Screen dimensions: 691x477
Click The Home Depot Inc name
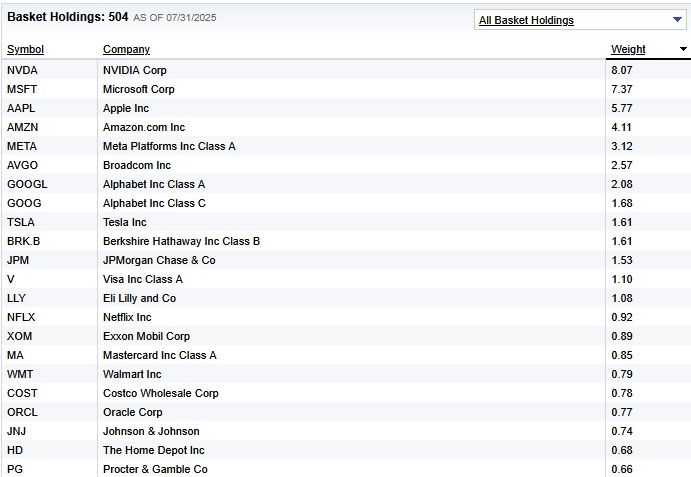pyautogui.click(x=154, y=450)
